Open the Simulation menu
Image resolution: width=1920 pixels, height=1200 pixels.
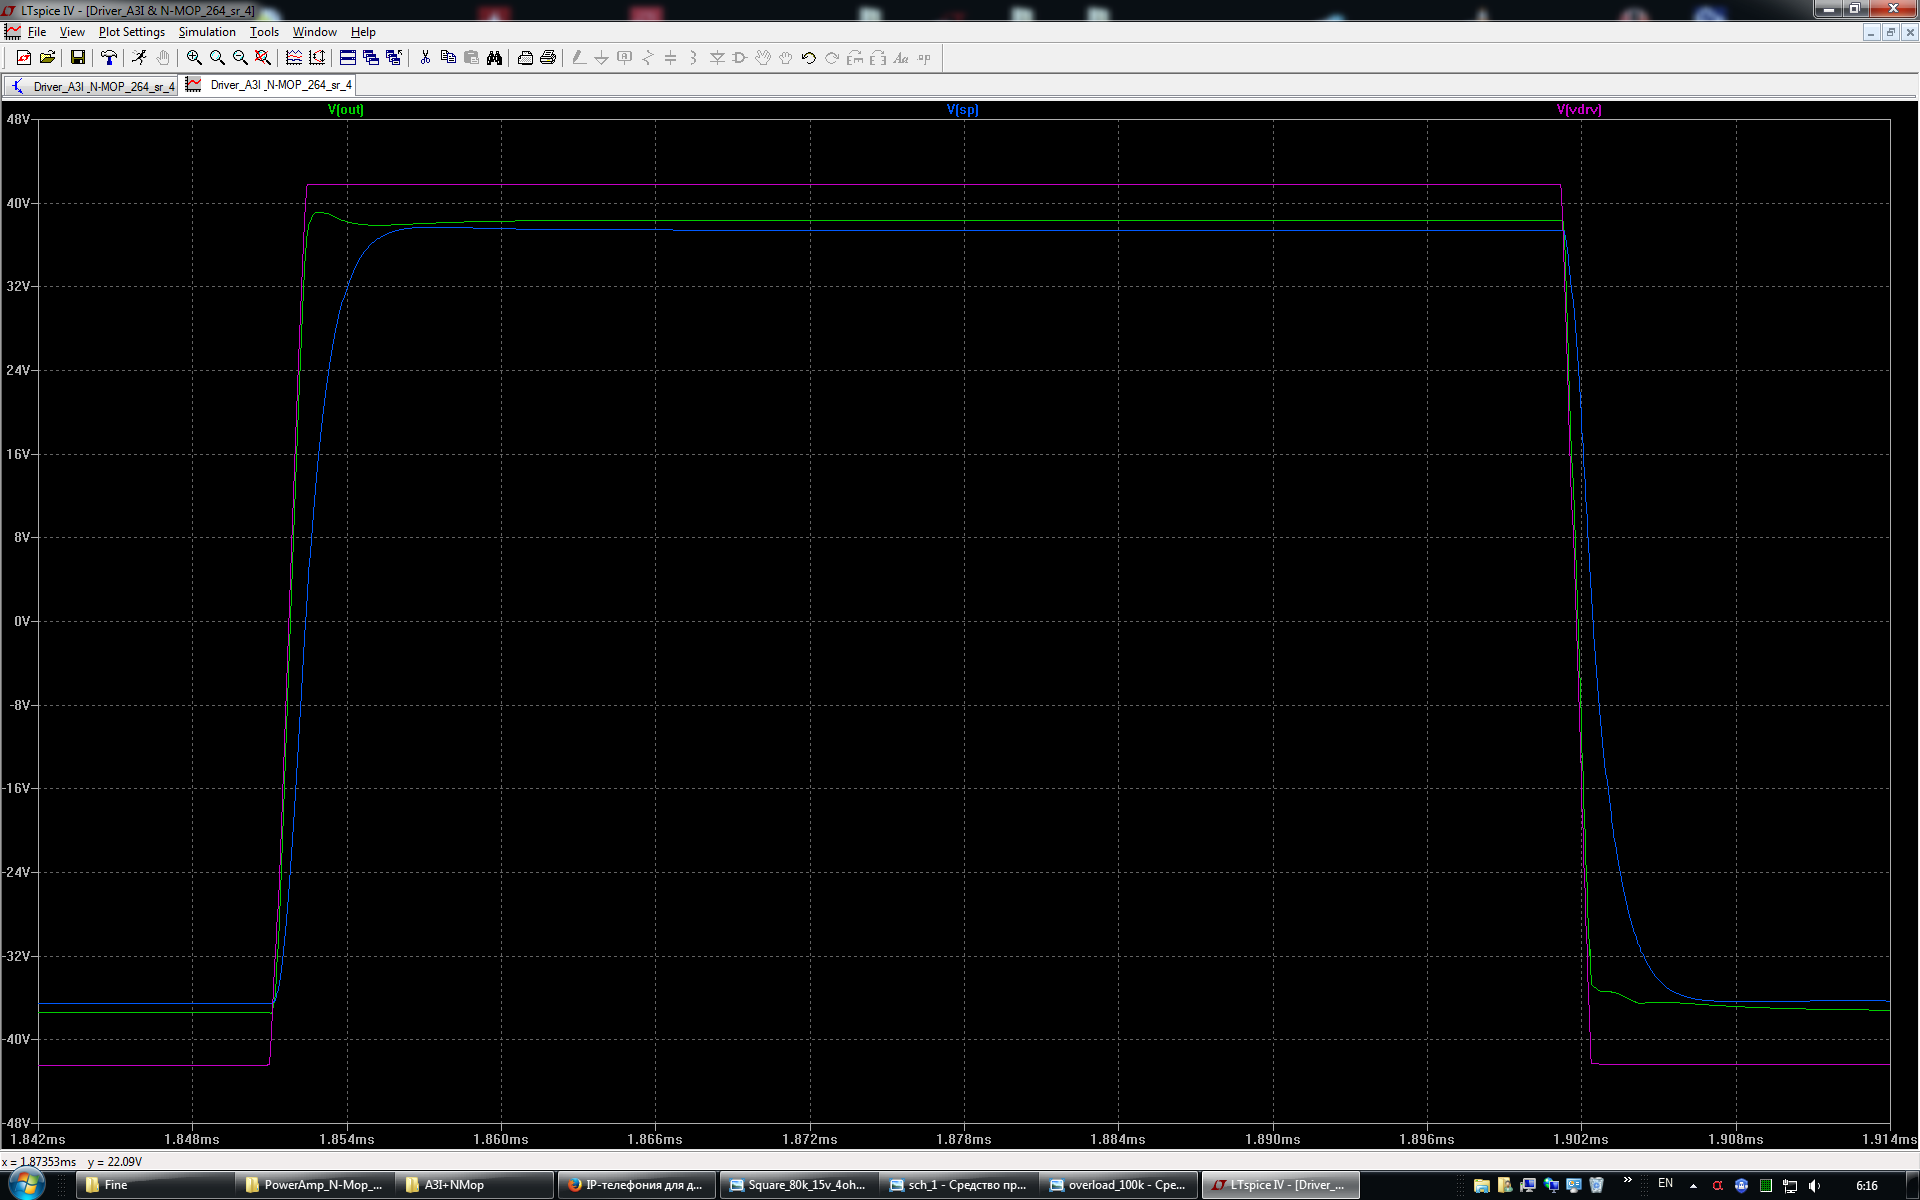207,32
